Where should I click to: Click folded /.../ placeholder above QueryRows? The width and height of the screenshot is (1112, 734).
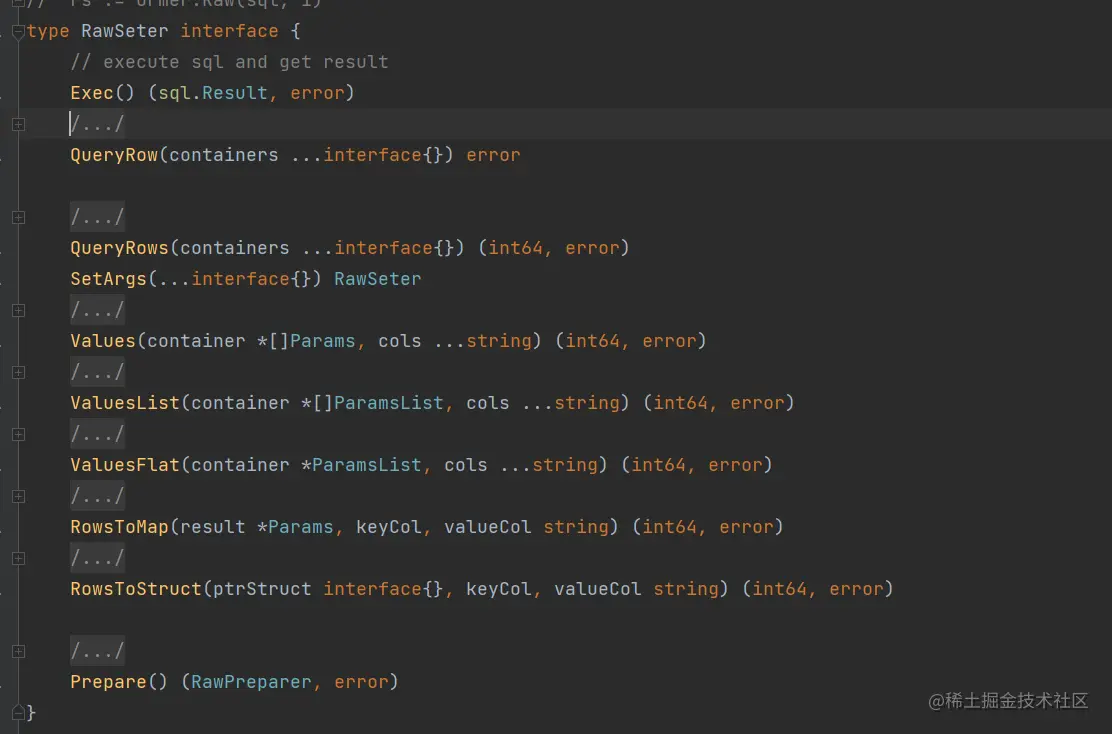[97, 218]
